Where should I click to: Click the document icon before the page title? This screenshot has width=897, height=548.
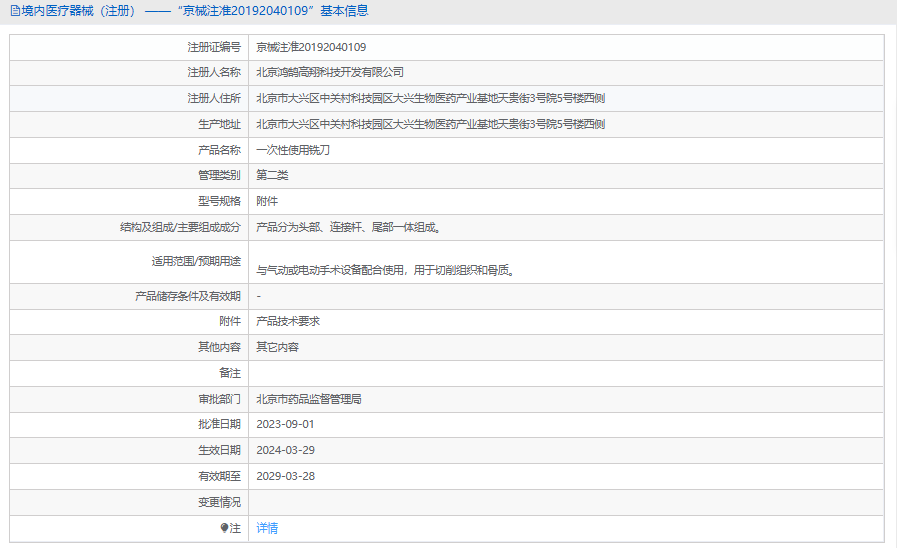click(x=15, y=11)
